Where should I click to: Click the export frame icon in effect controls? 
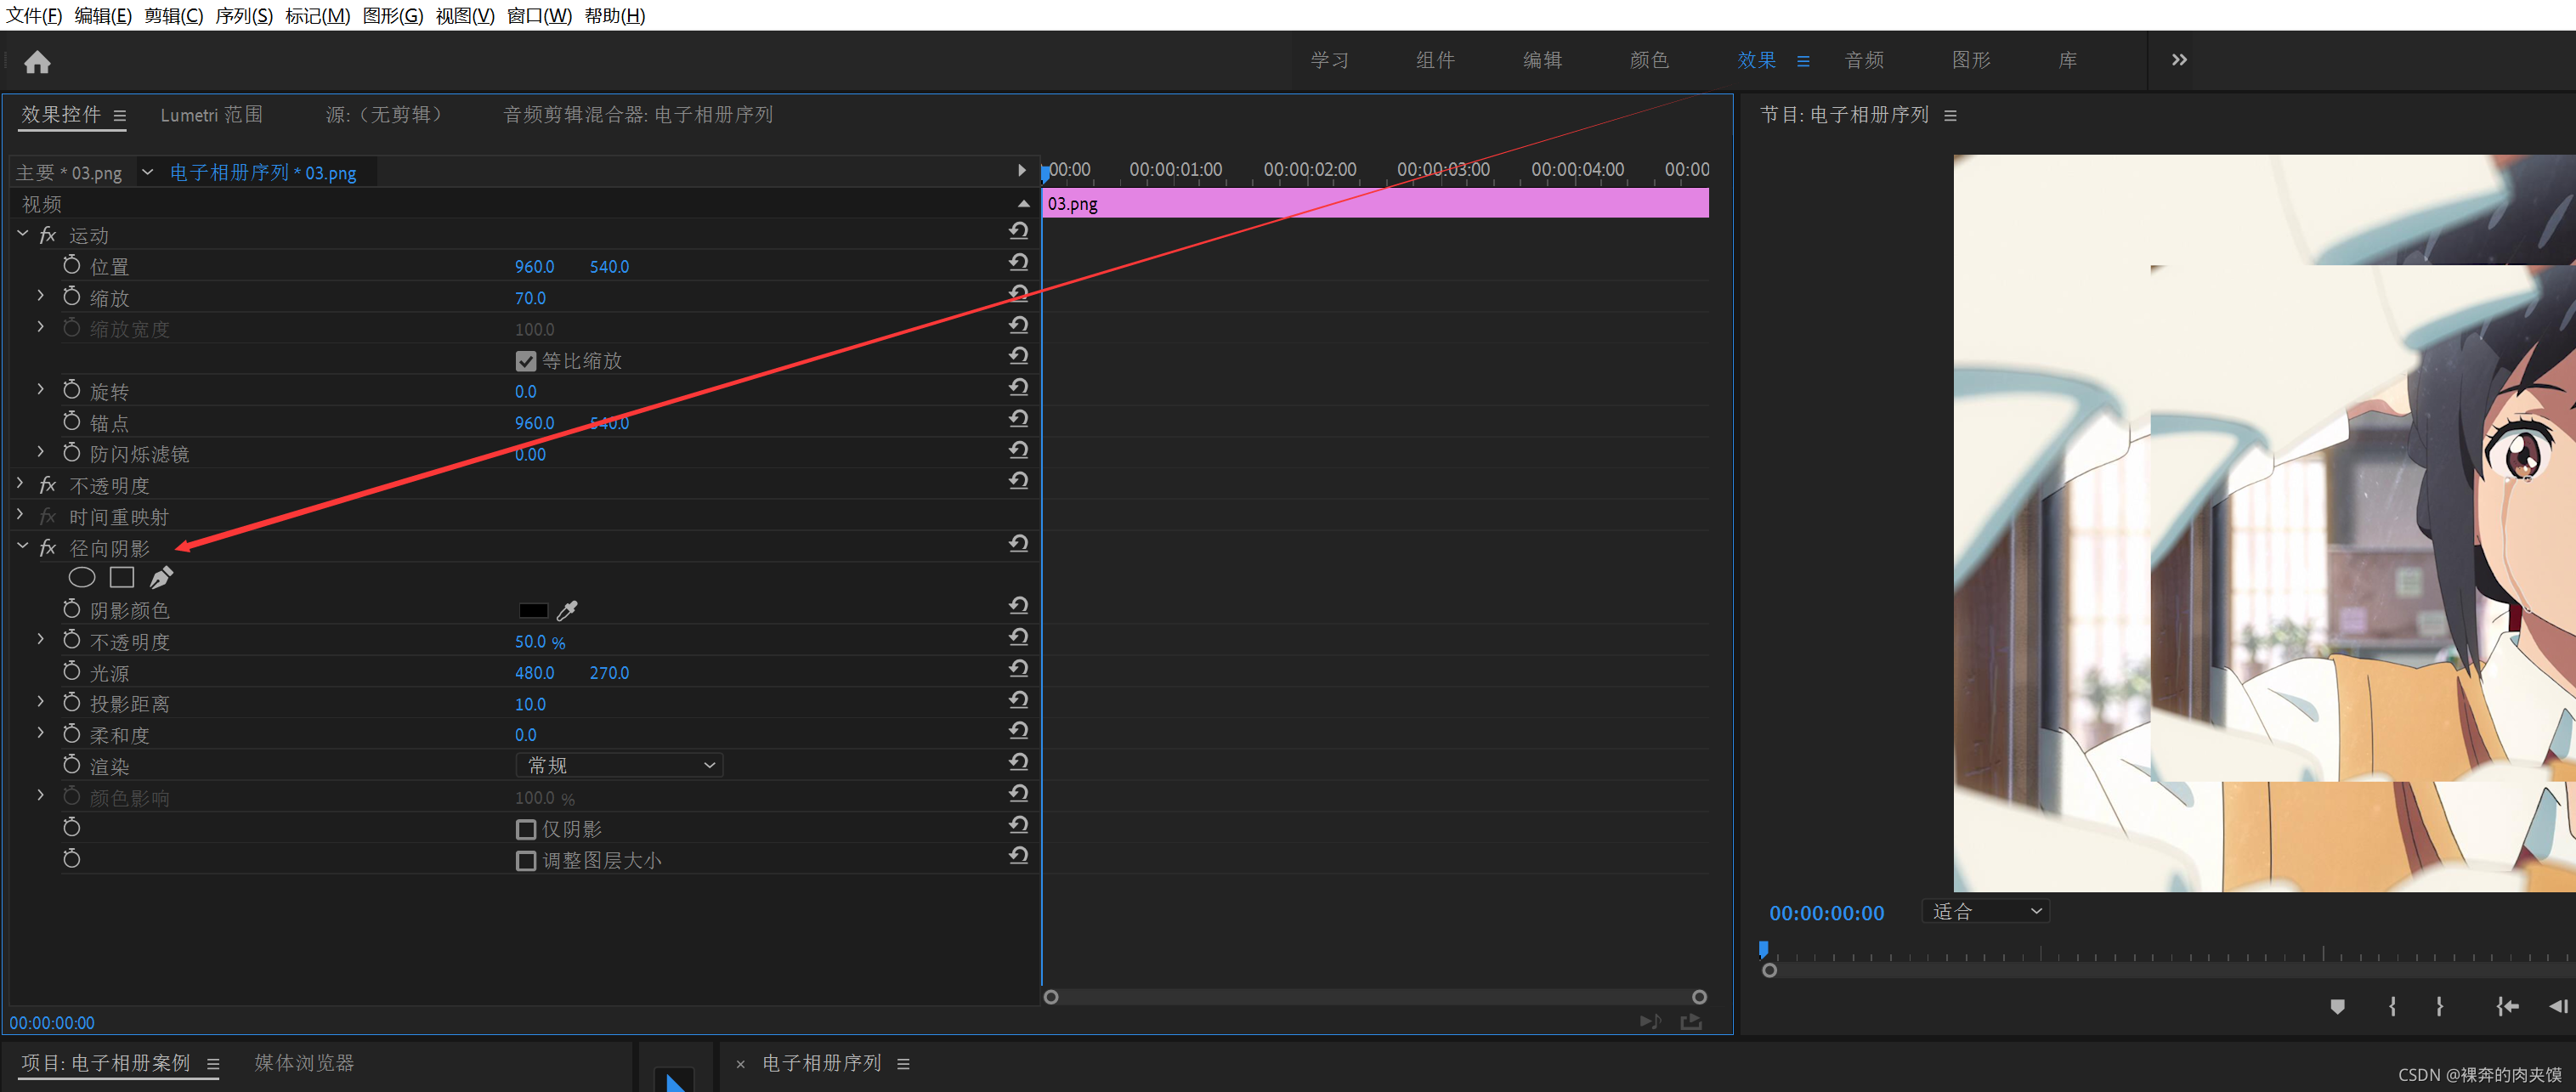coord(1691,1021)
